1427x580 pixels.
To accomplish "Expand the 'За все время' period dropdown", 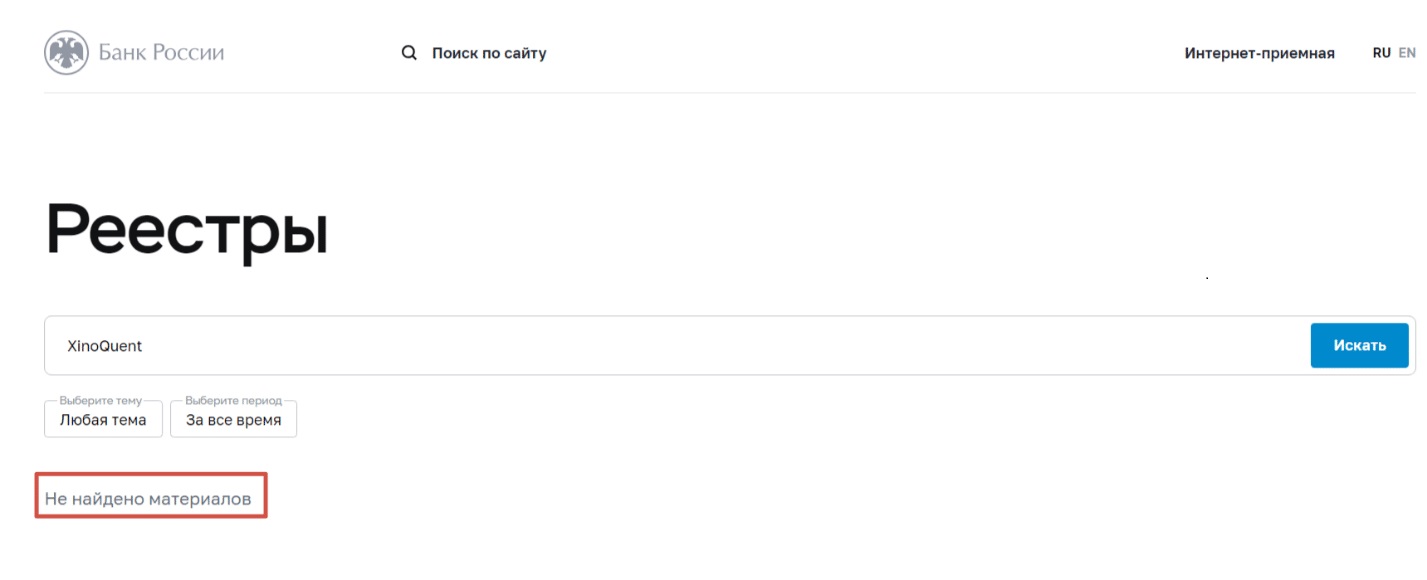I will (x=233, y=420).
